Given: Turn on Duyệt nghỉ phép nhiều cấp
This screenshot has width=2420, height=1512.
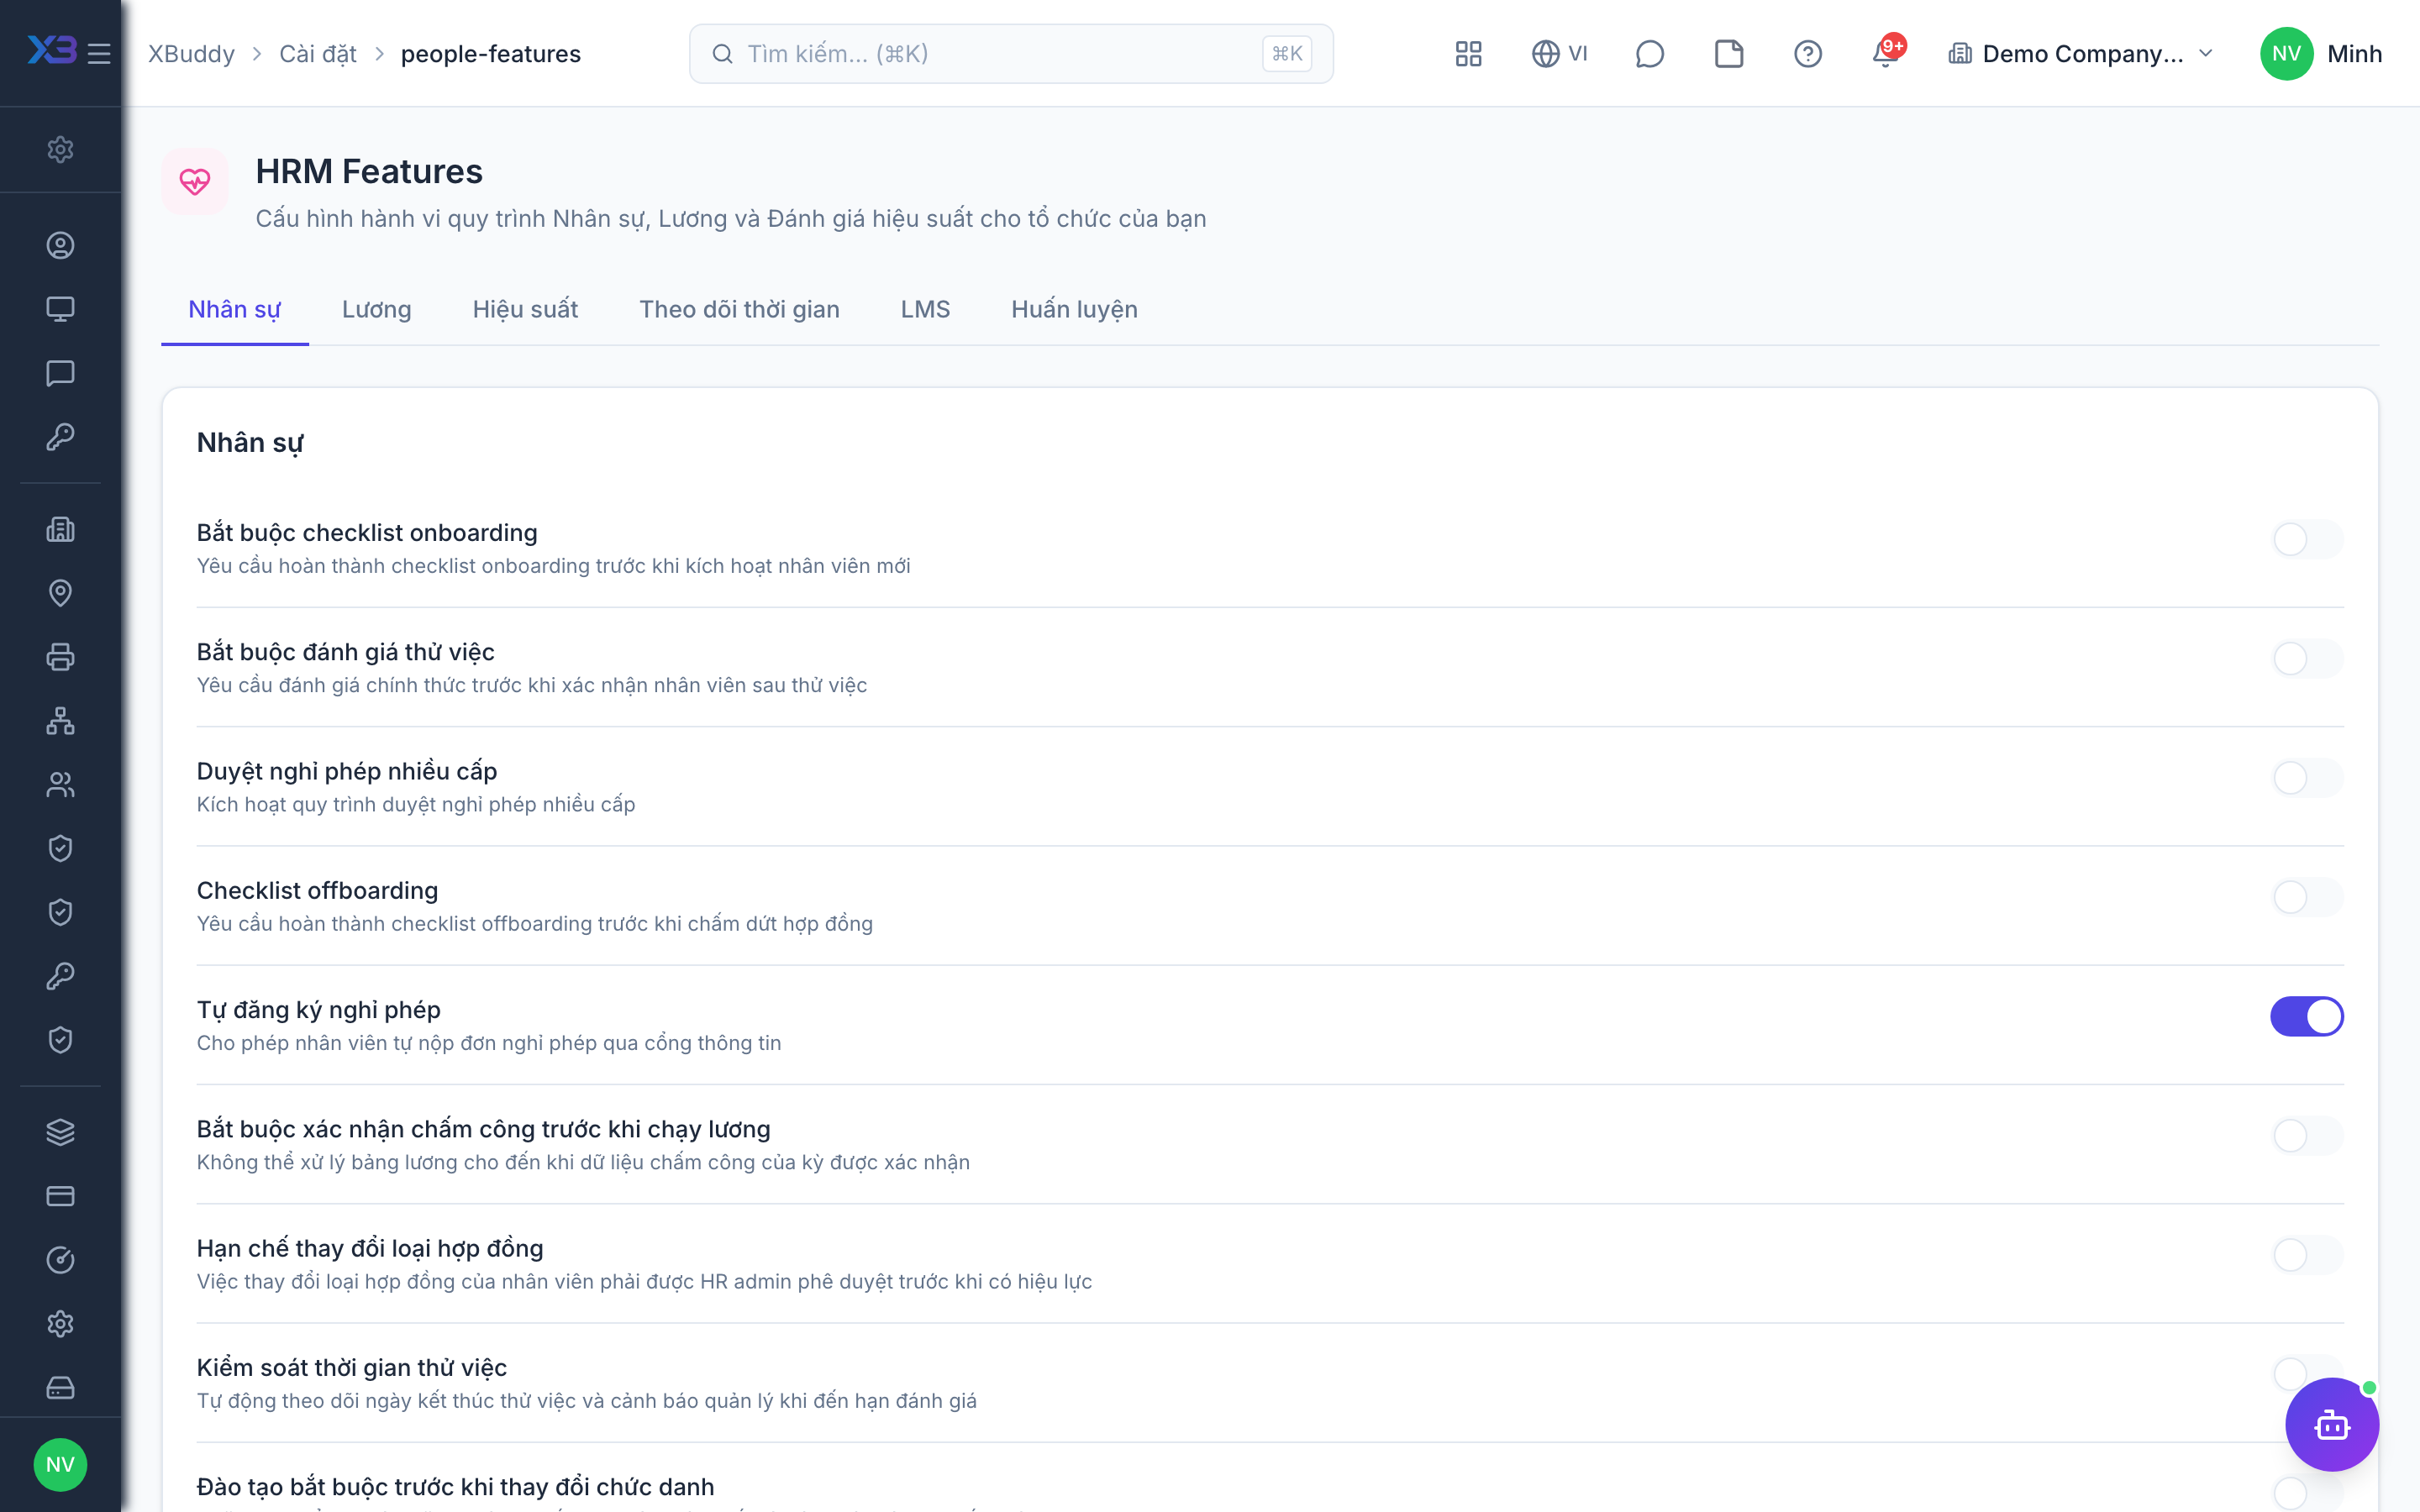Looking at the screenshot, I should pyautogui.click(x=2307, y=778).
